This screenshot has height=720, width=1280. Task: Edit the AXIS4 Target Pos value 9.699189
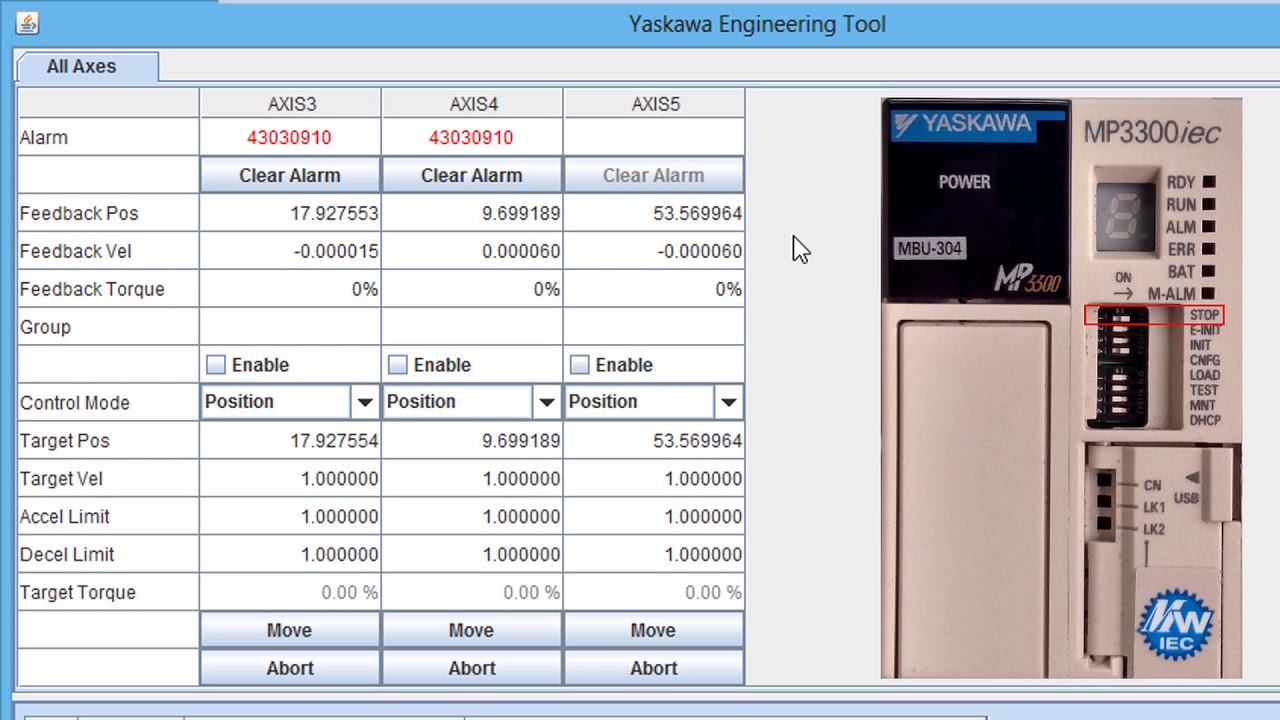[472, 441]
